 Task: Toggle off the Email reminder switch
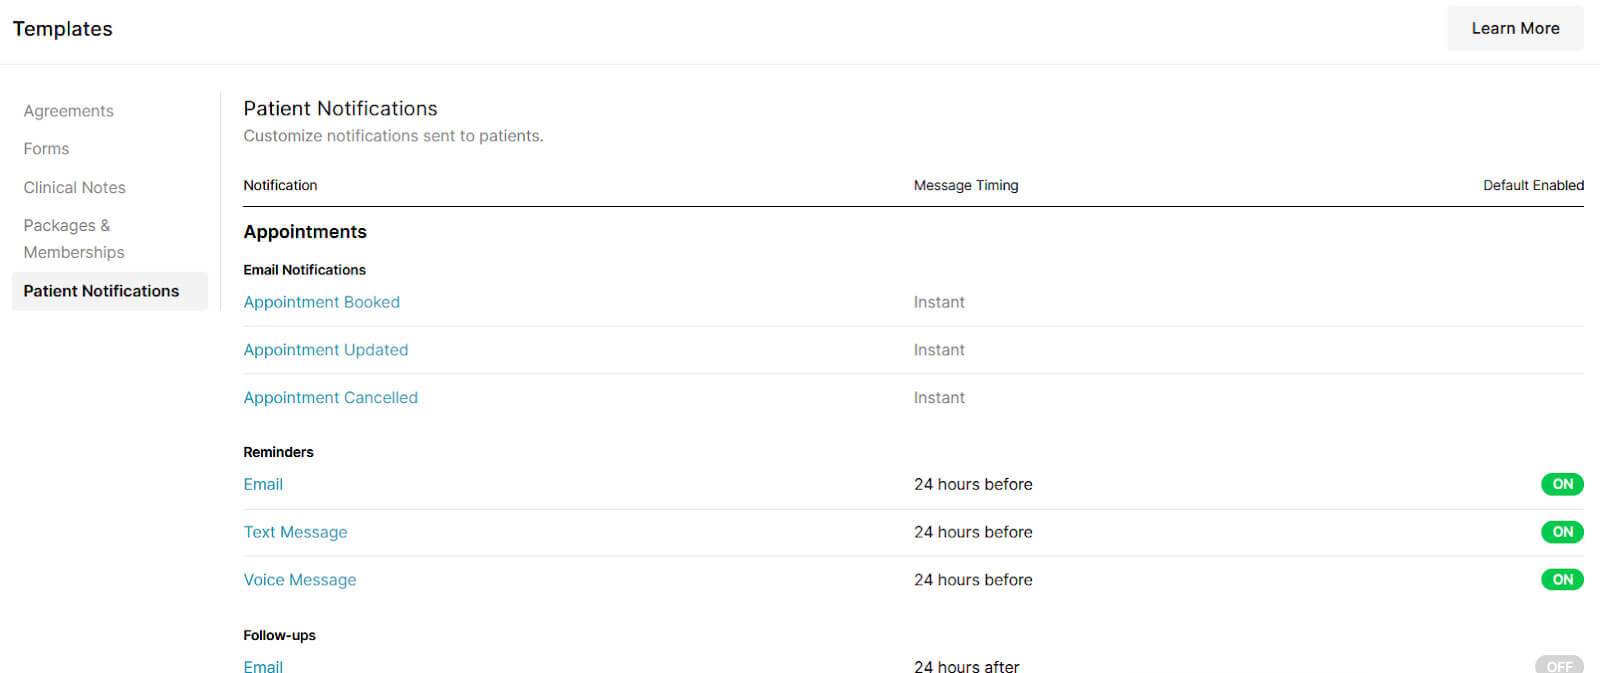pos(1562,484)
